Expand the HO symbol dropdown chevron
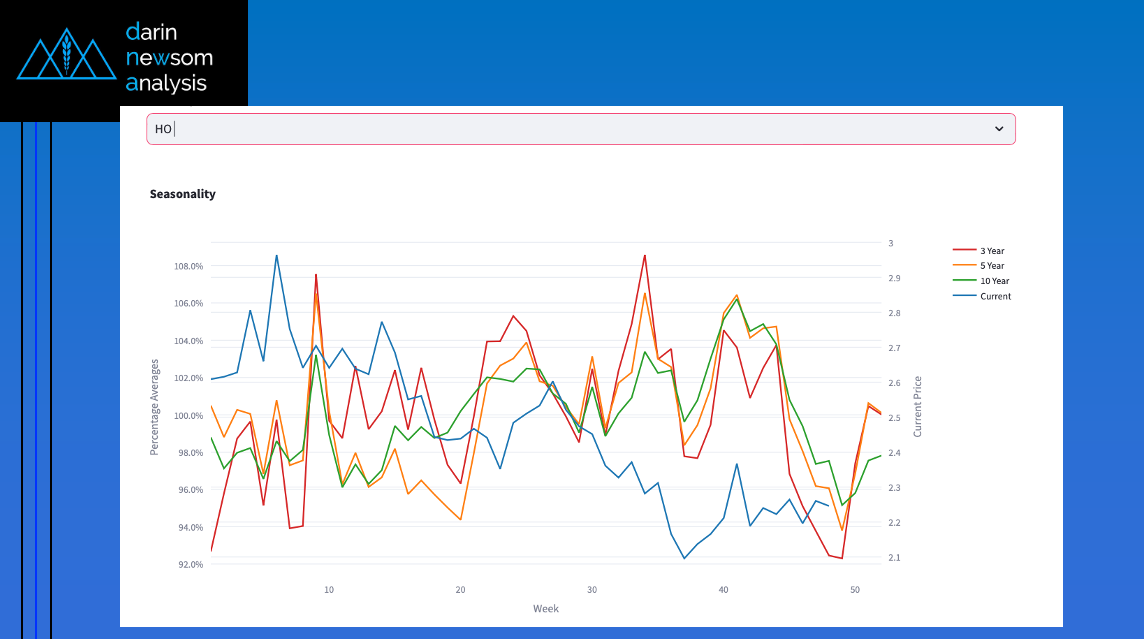Viewport: 1144px width, 639px height. [x=998, y=129]
